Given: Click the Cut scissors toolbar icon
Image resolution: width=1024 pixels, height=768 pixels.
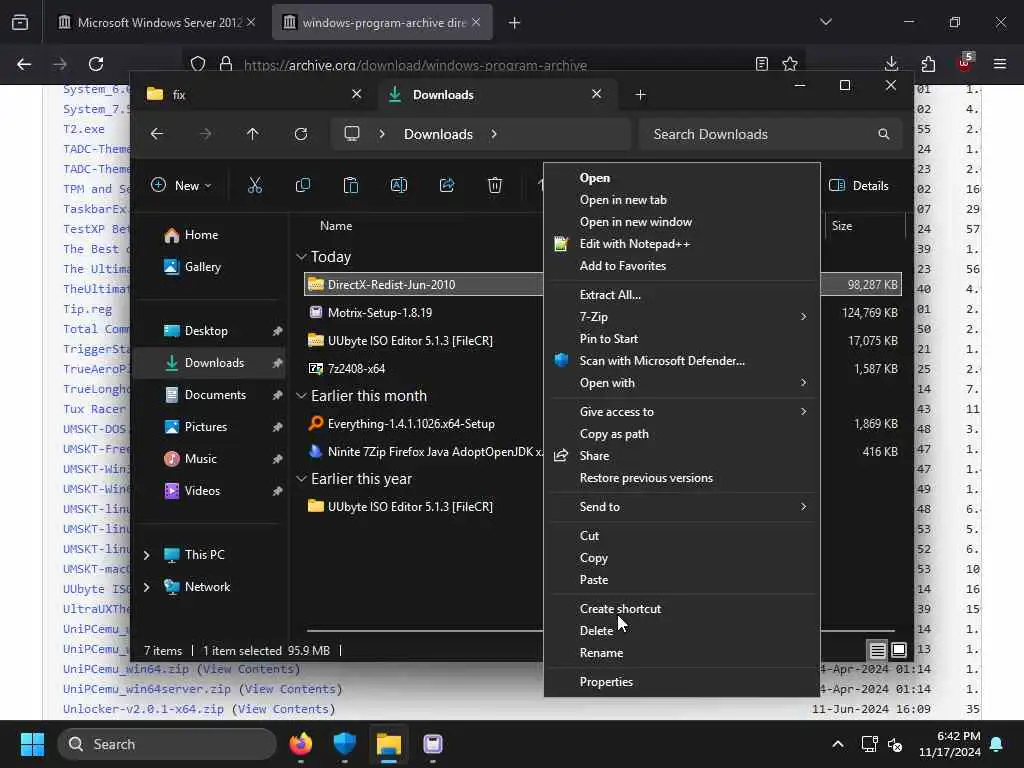Looking at the screenshot, I should point(255,185).
